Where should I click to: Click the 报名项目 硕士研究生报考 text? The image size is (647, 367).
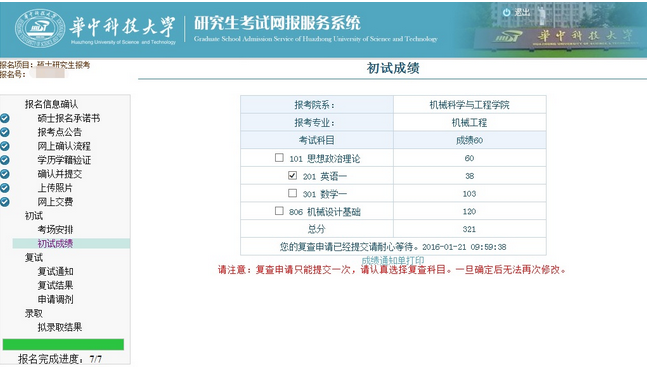click(45, 65)
